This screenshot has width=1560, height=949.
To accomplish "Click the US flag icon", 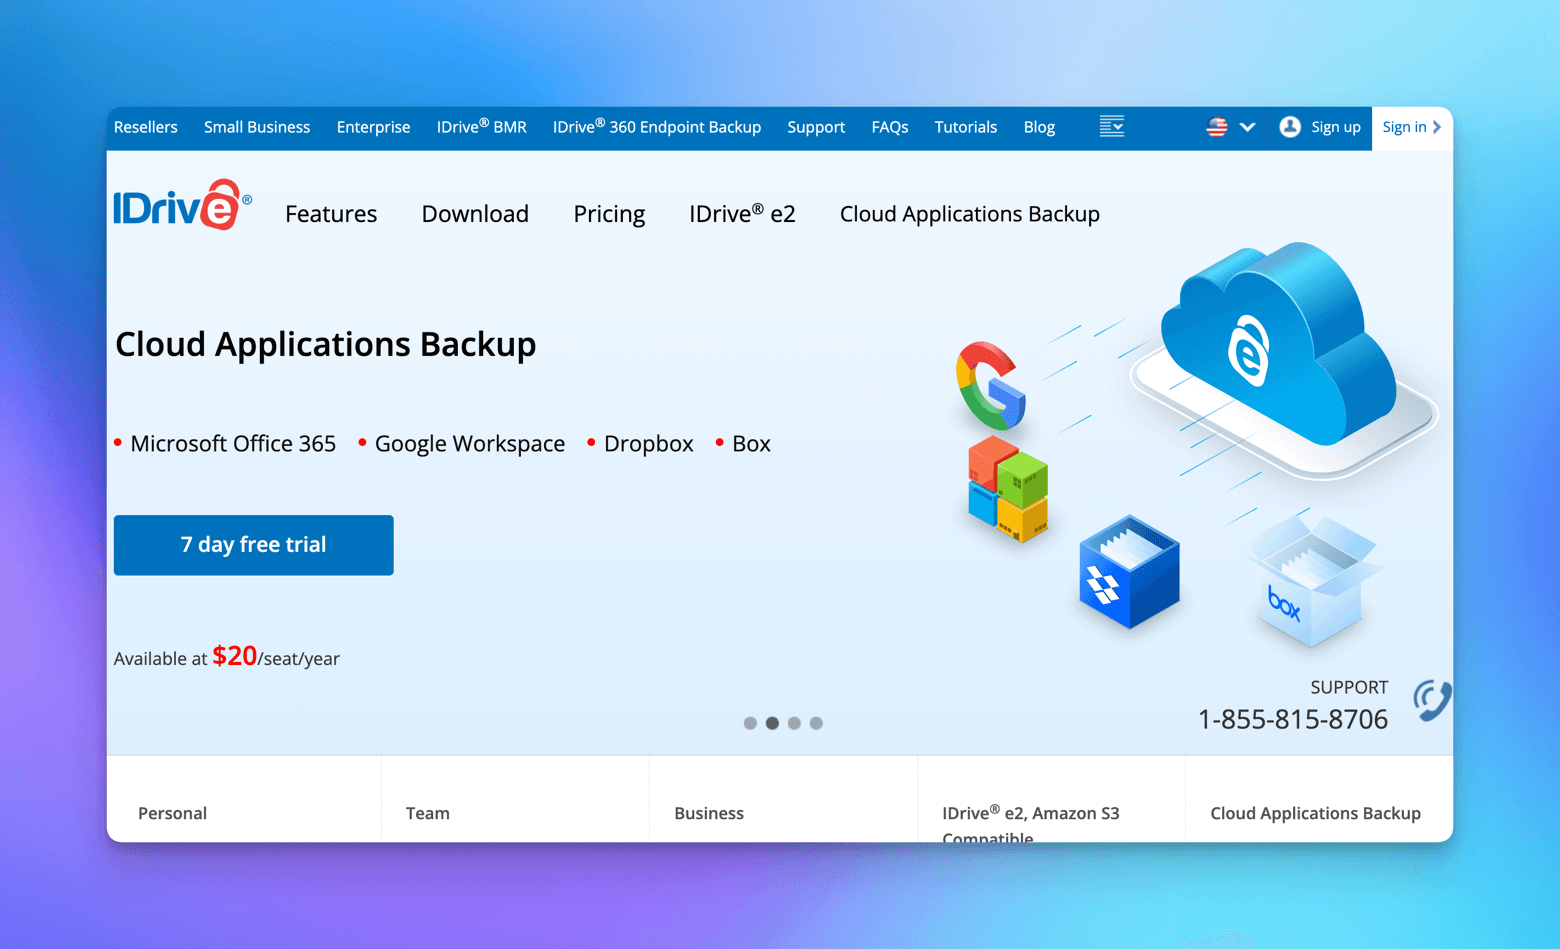I will pyautogui.click(x=1216, y=127).
